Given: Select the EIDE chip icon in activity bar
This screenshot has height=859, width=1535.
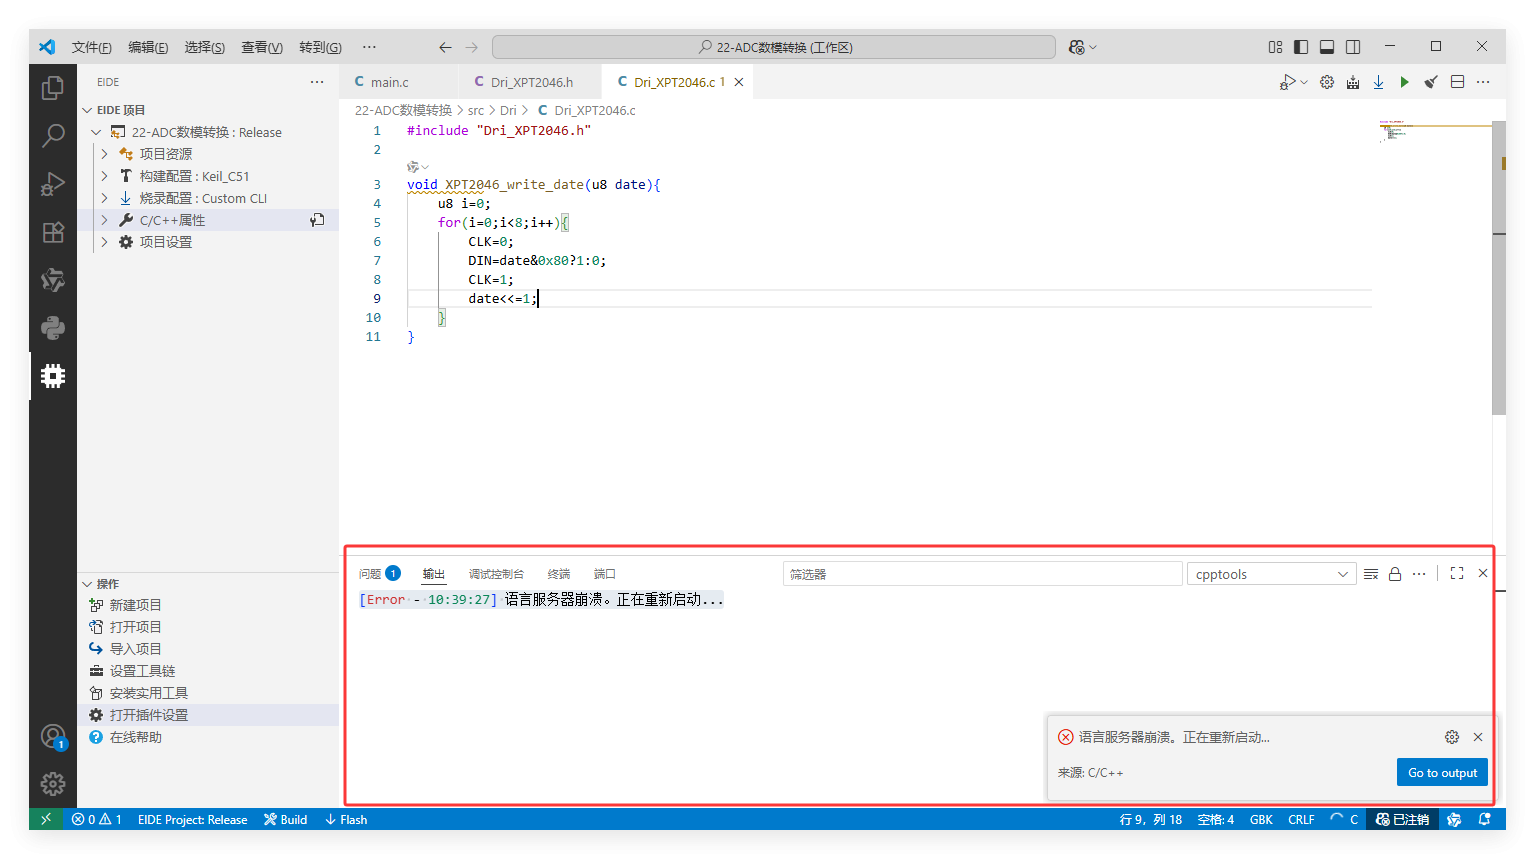Looking at the screenshot, I should click(53, 376).
